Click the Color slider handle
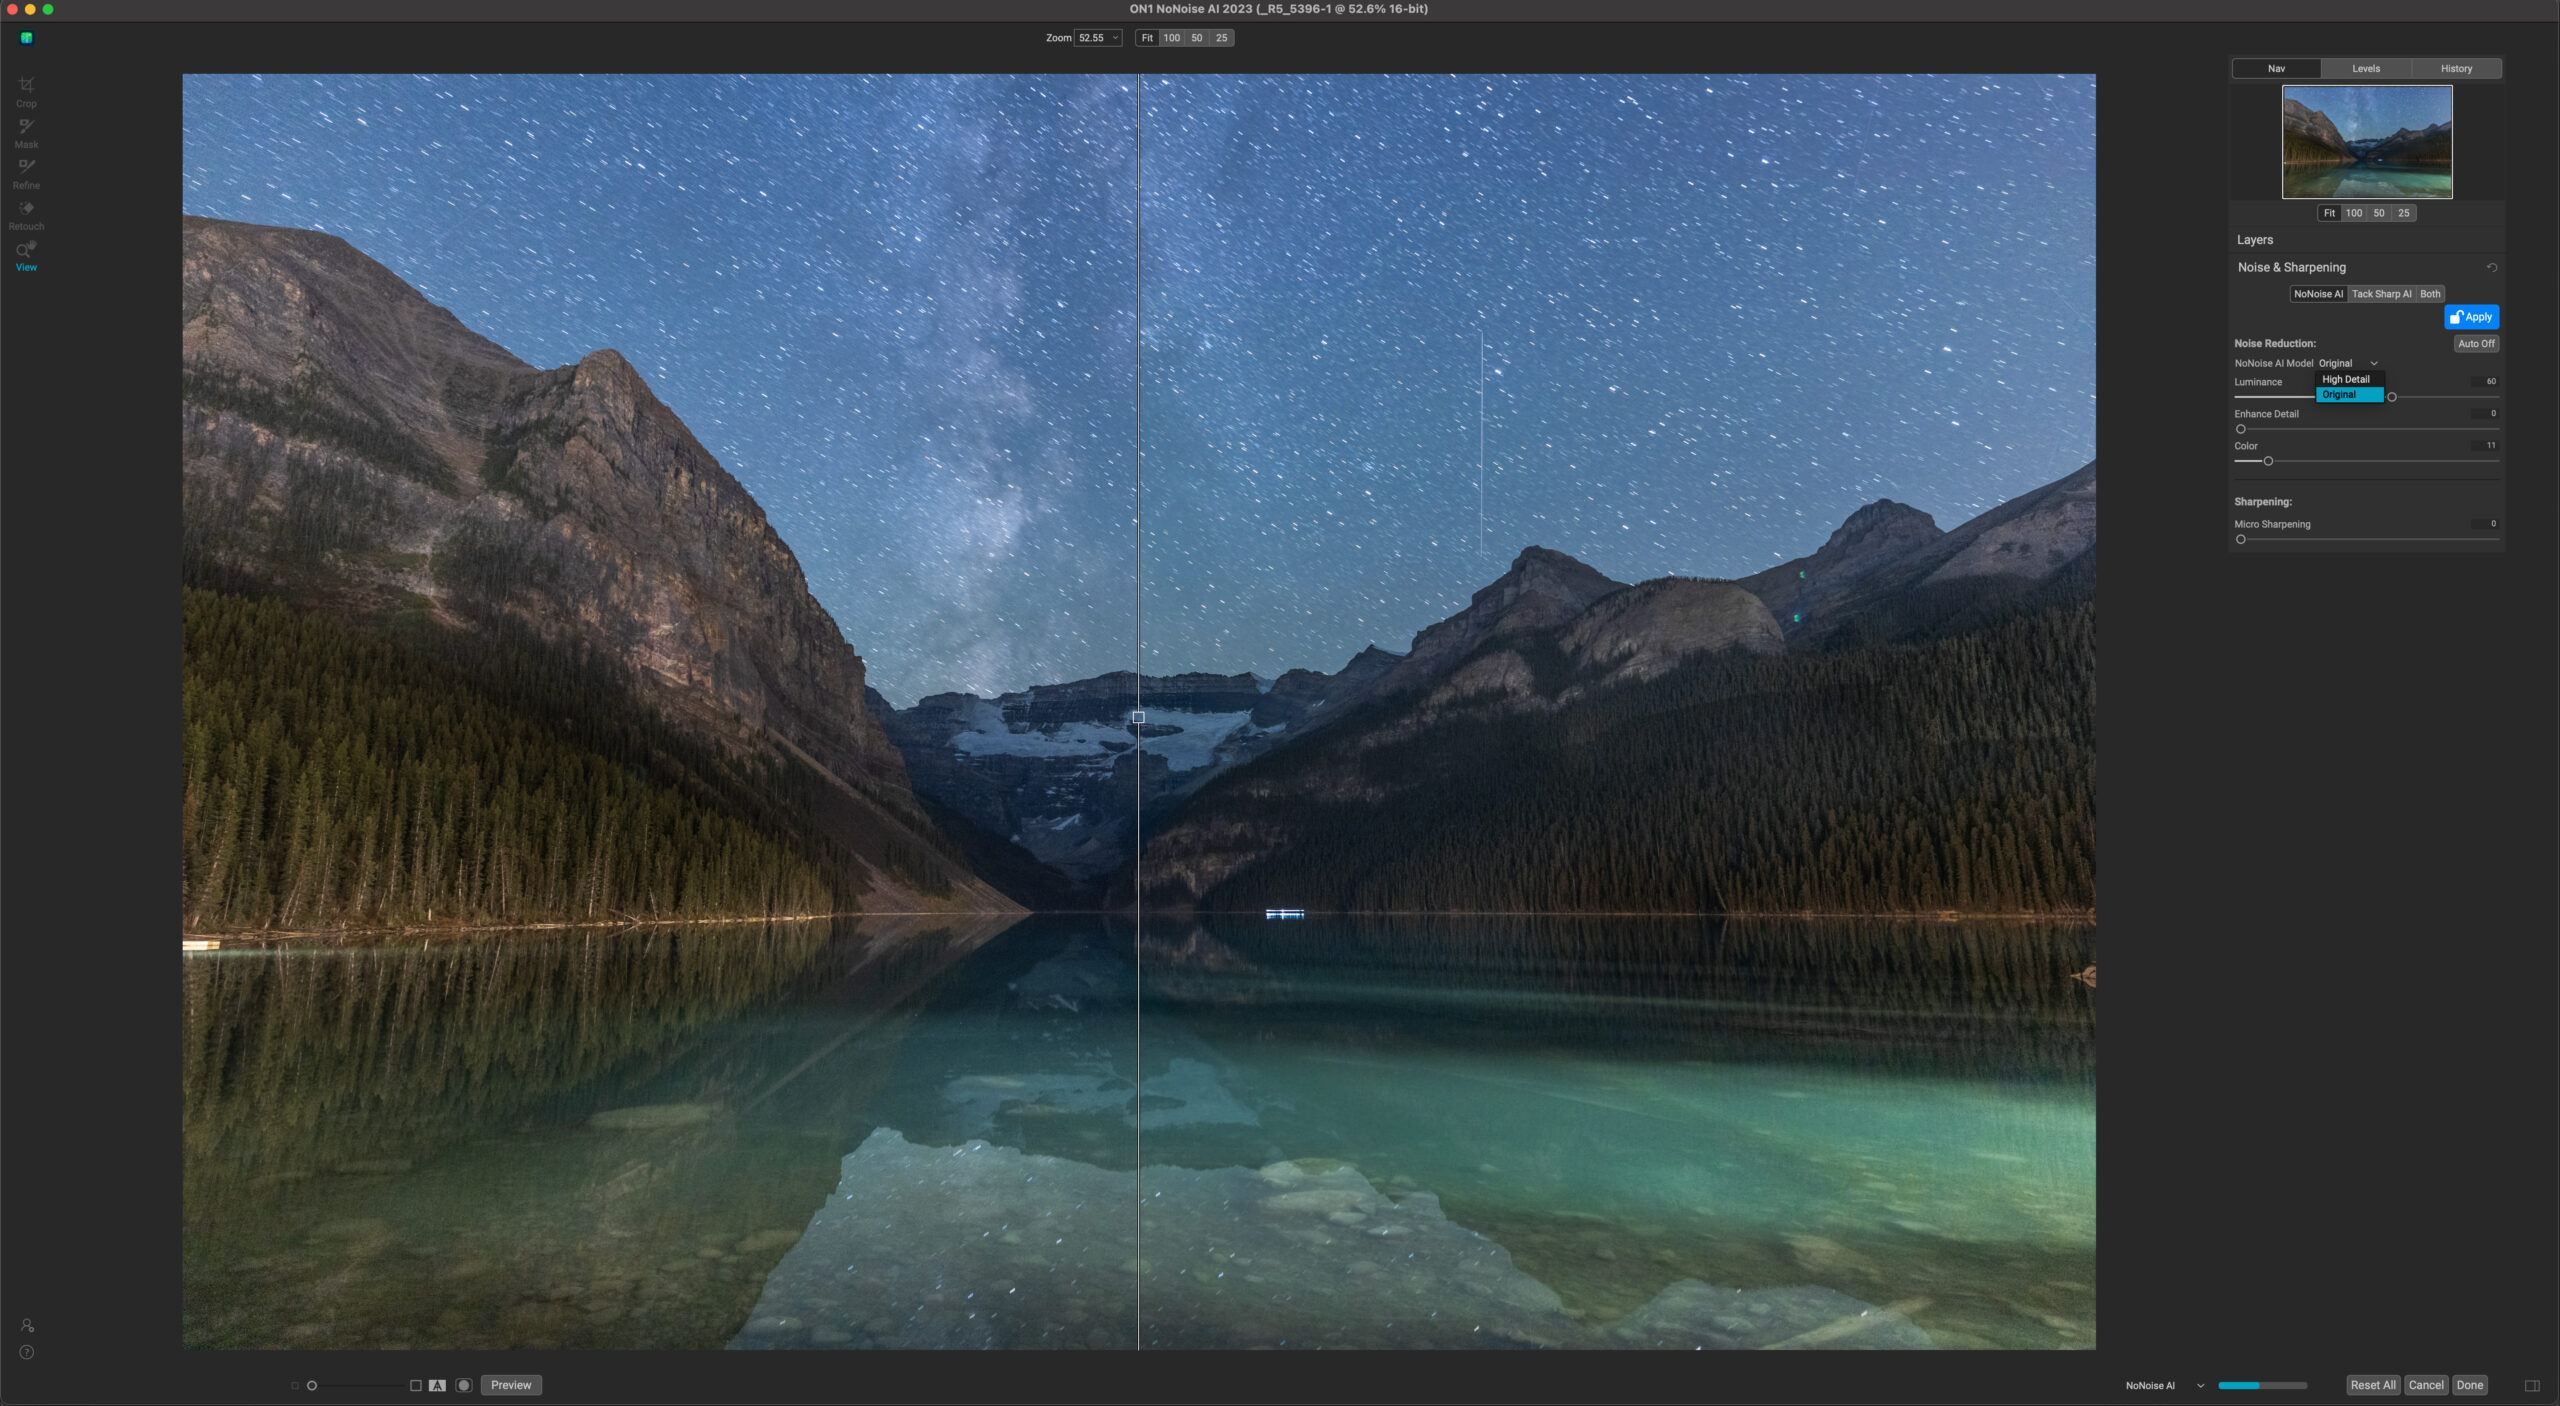 pyautogui.click(x=2268, y=461)
